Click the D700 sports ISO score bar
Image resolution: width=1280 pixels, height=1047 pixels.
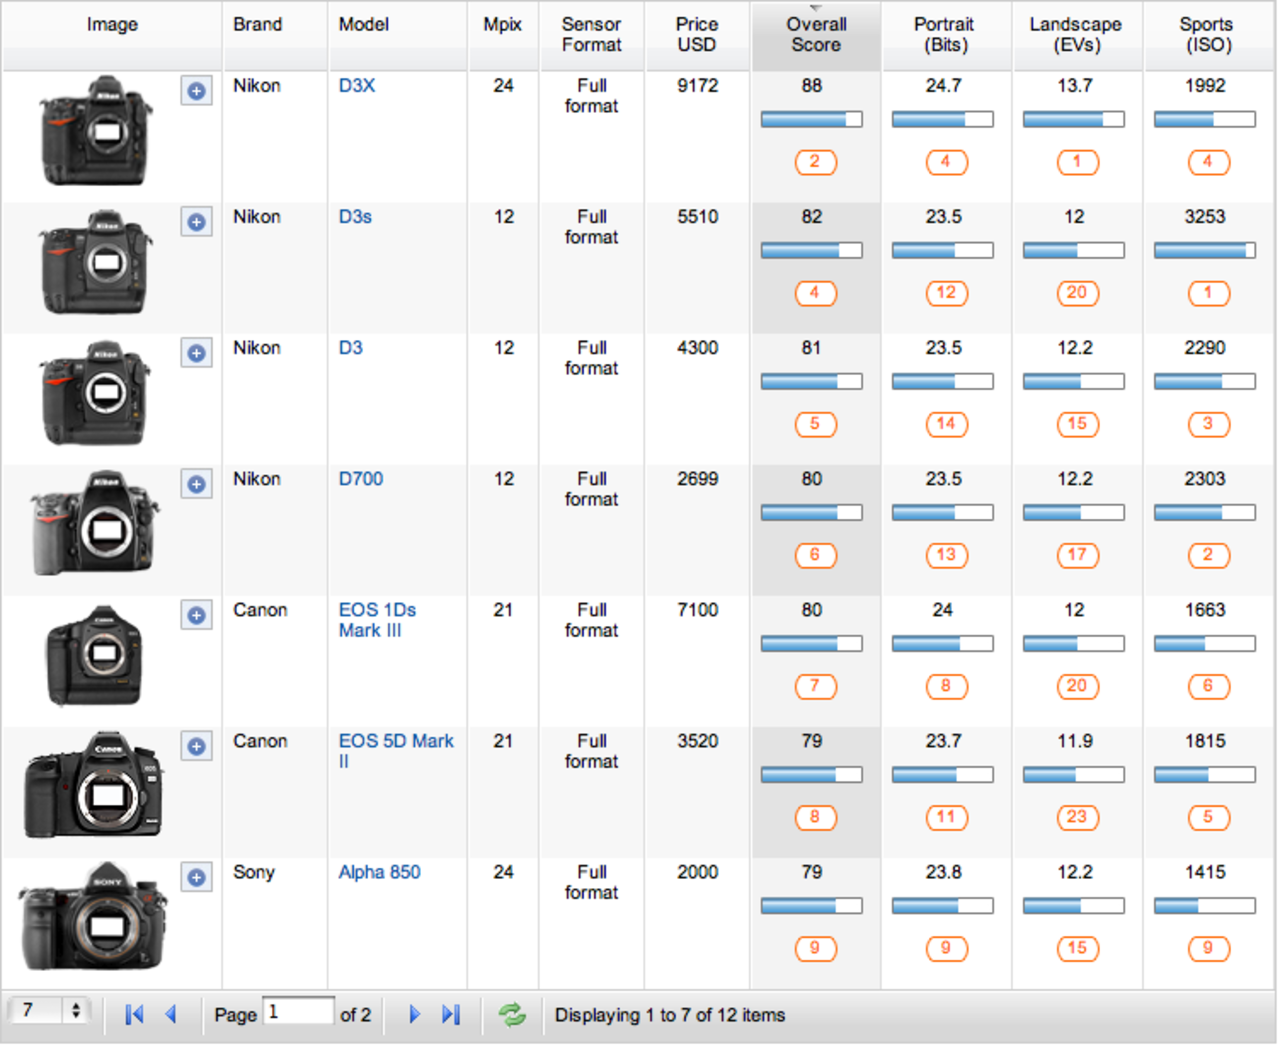click(1205, 513)
